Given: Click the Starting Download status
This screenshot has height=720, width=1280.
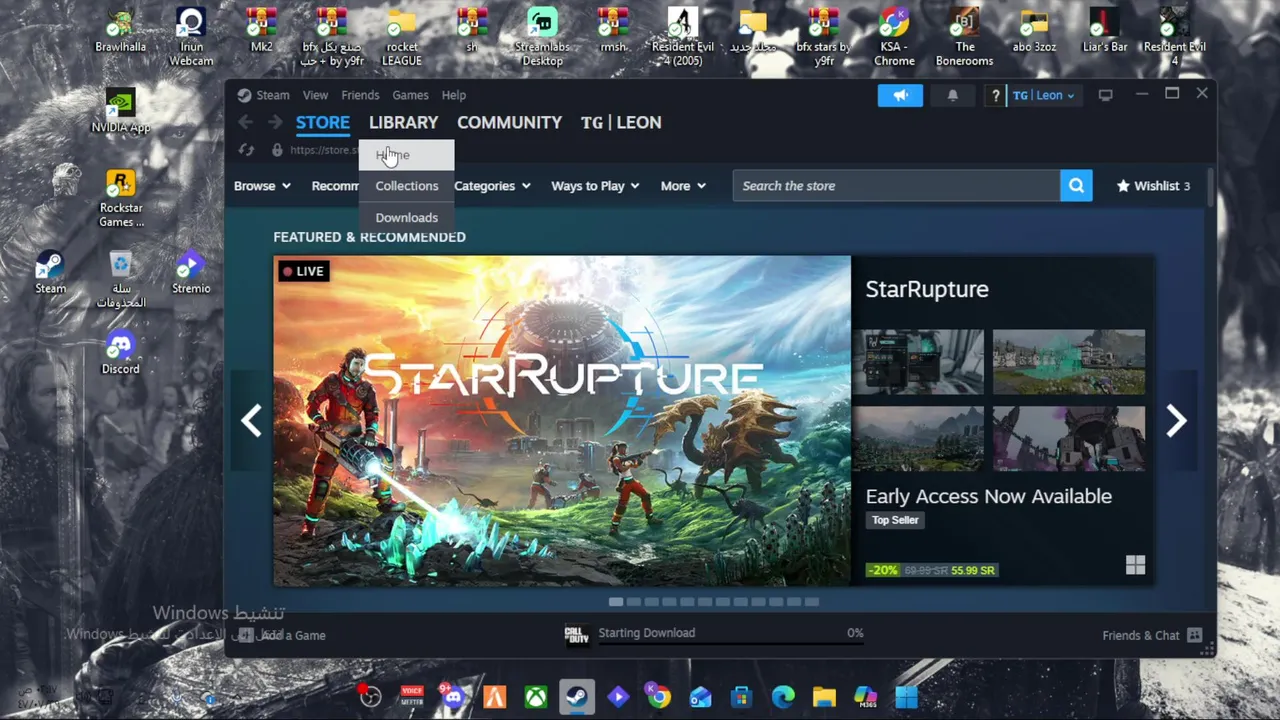Looking at the screenshot, I should point(646,633).
